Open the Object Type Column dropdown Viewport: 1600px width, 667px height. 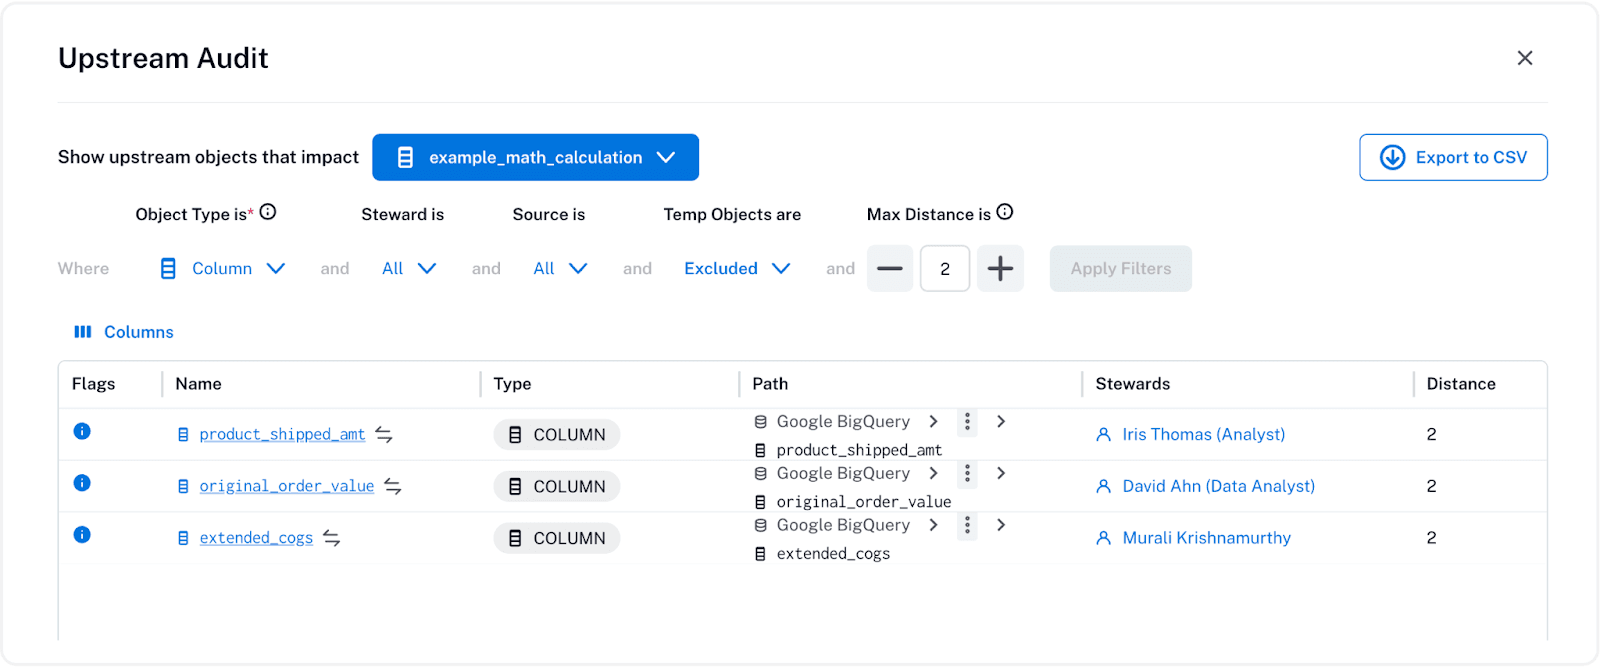(x=223, y=269)
